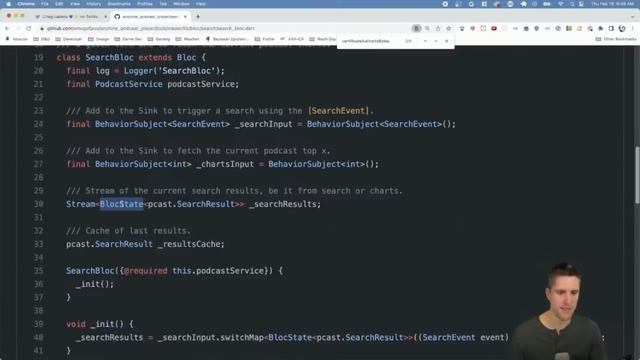Open the Bookmarks menu
Image resolution: width=640 pixels, height=360 pixels.
click(119, 4)
